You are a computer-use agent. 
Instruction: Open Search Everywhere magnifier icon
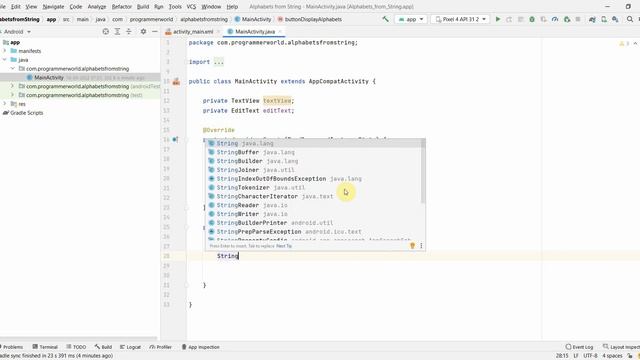(630, 19)
